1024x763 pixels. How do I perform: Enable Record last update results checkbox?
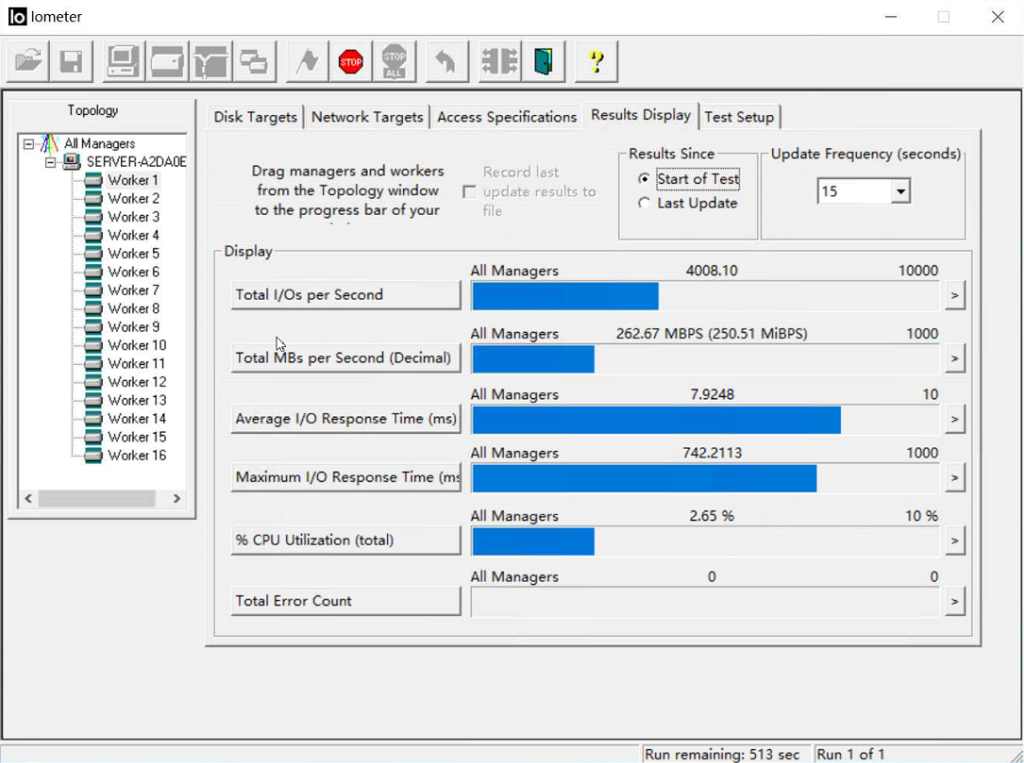pos(469,191)
